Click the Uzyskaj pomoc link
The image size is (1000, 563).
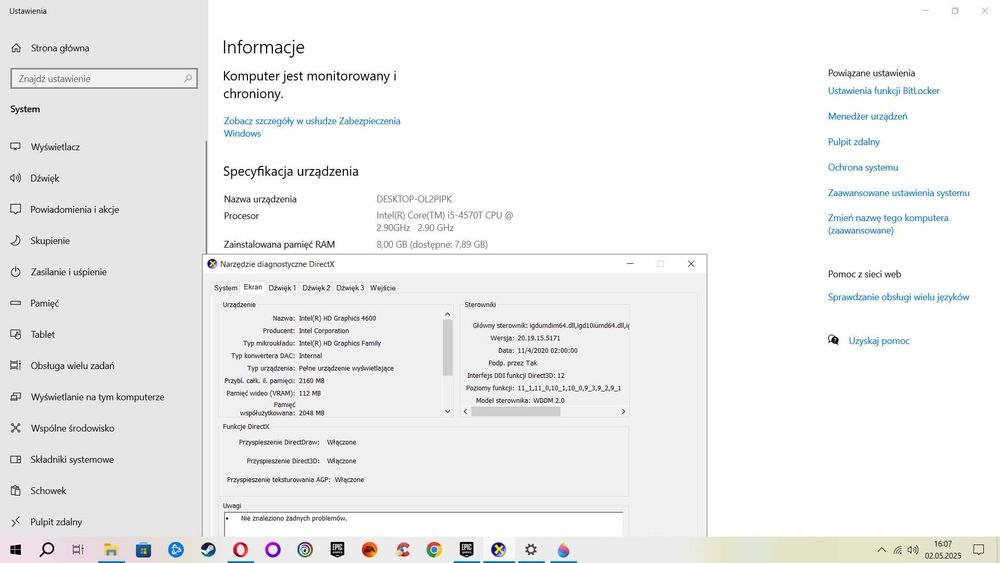click(879, 340)
